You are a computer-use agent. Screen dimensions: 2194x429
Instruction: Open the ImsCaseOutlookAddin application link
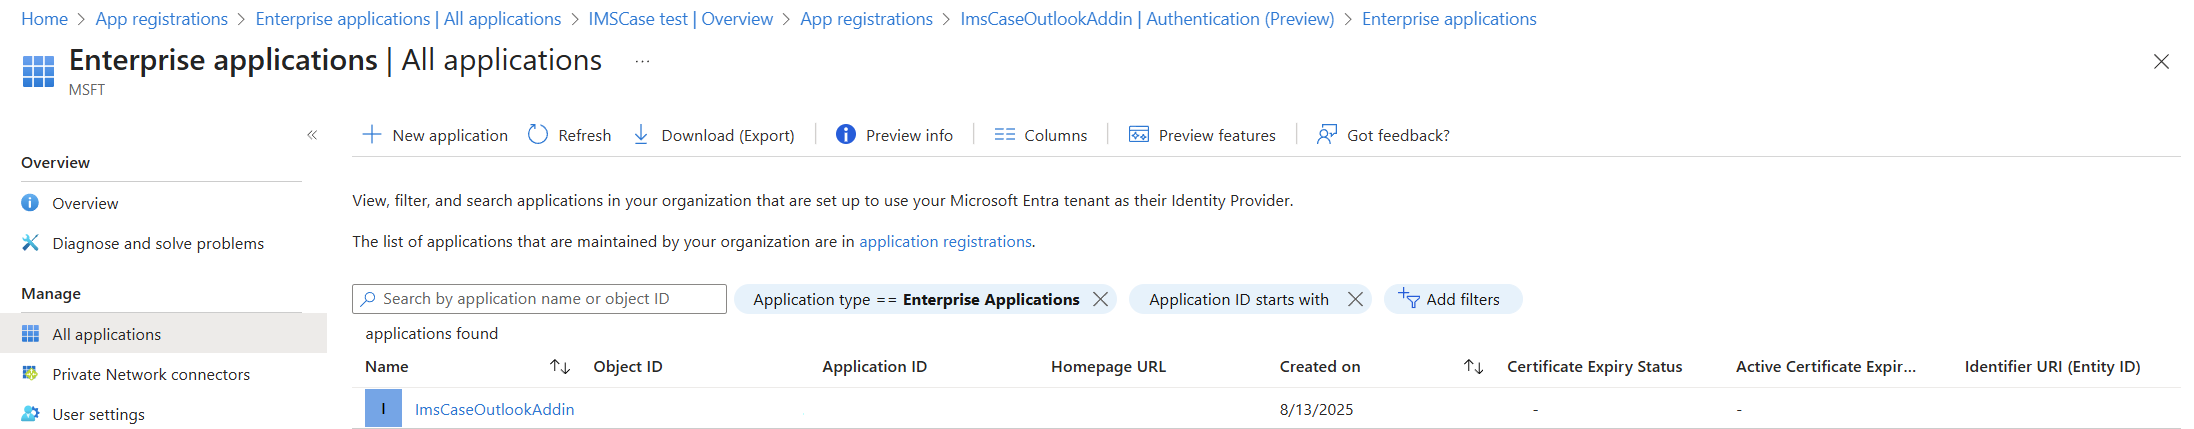[495, 409]
